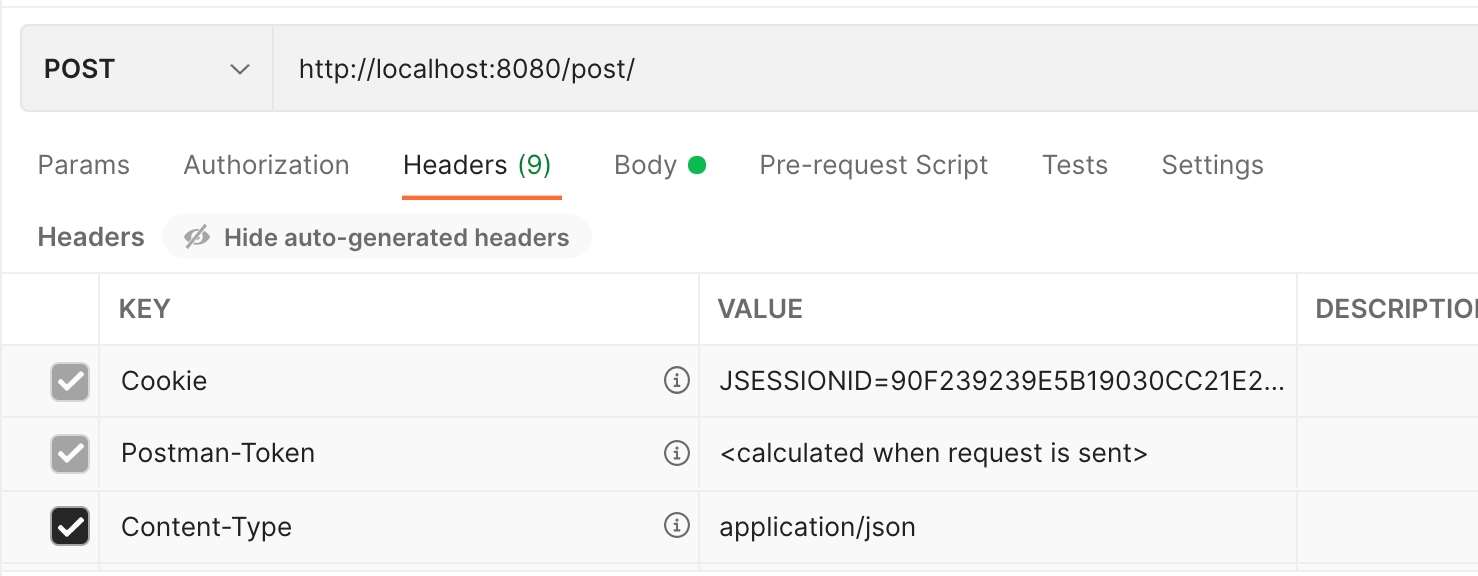1478x576 pixels.
Task: Select the Headers (9) tab
Action: 477,165
